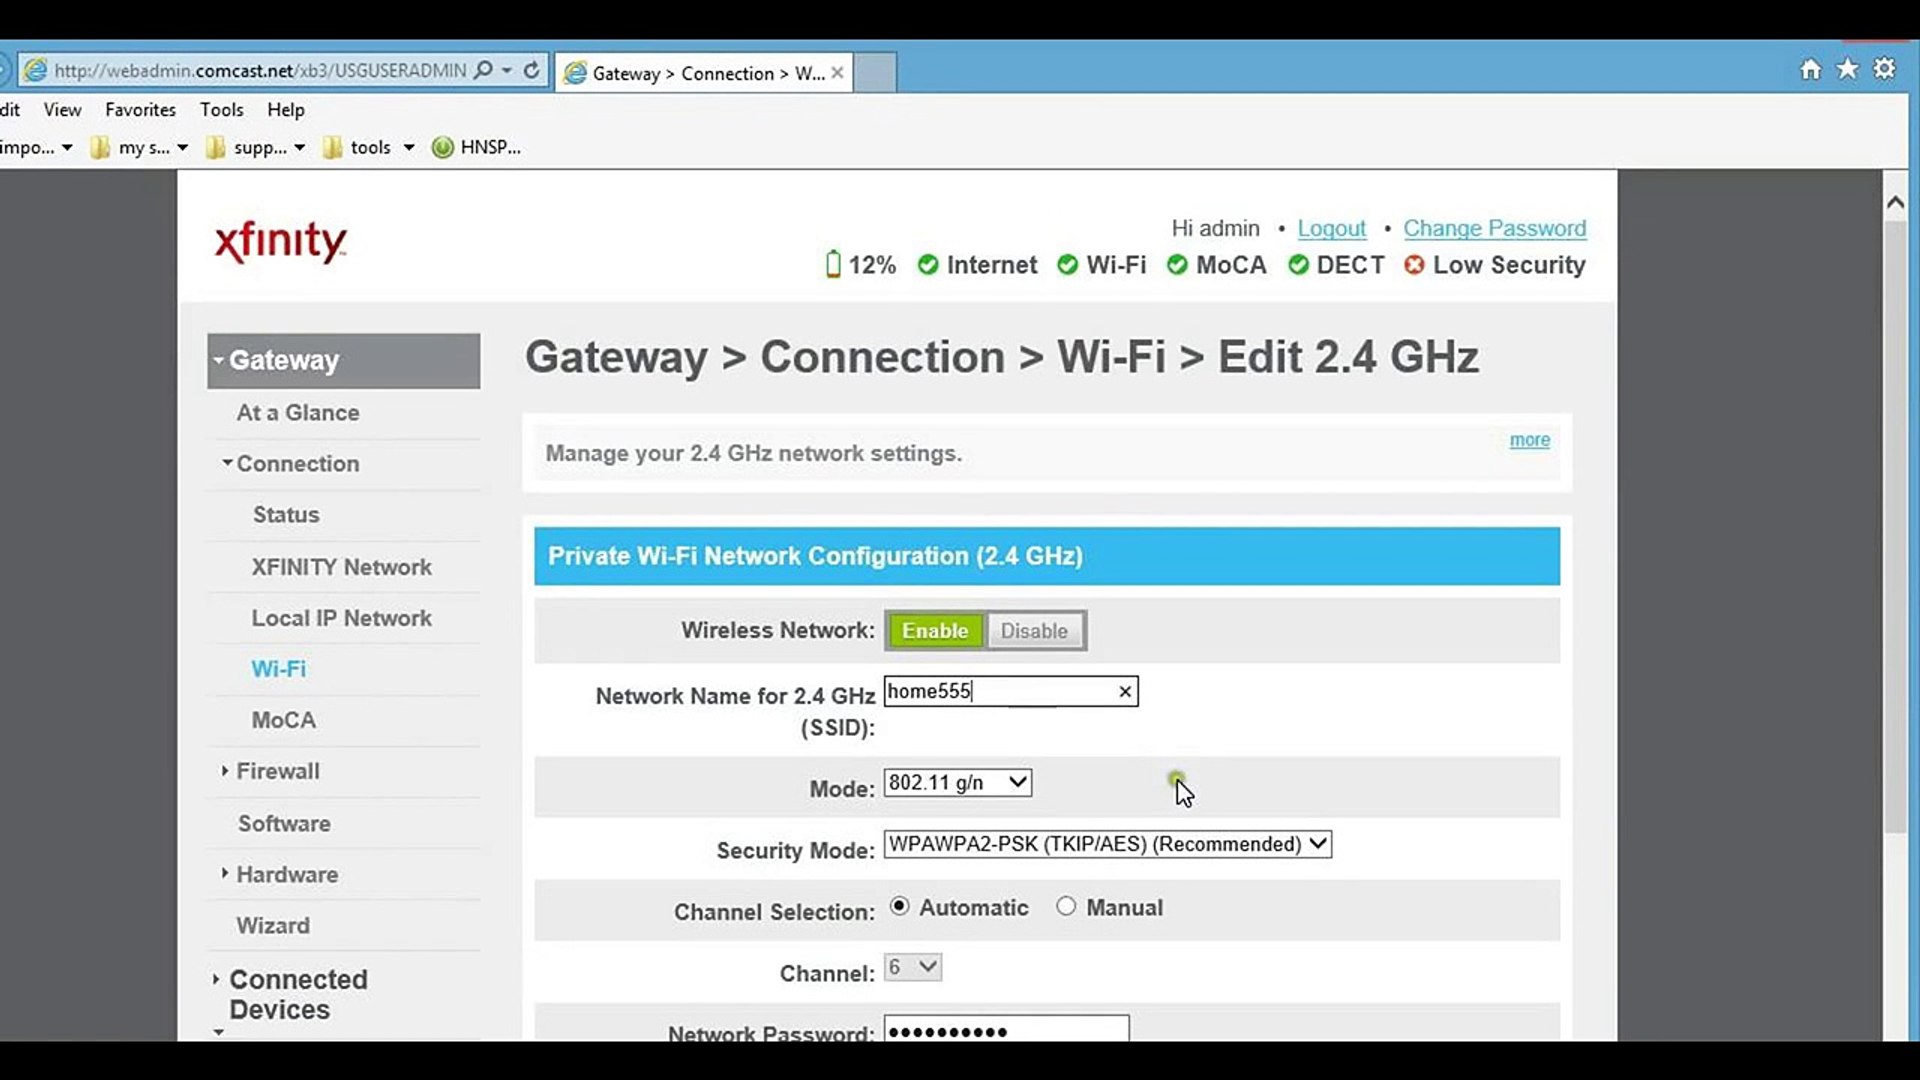Click the Internet status check icon
This screenshot has width=1920, height=1080.
(x=928, y=265)
